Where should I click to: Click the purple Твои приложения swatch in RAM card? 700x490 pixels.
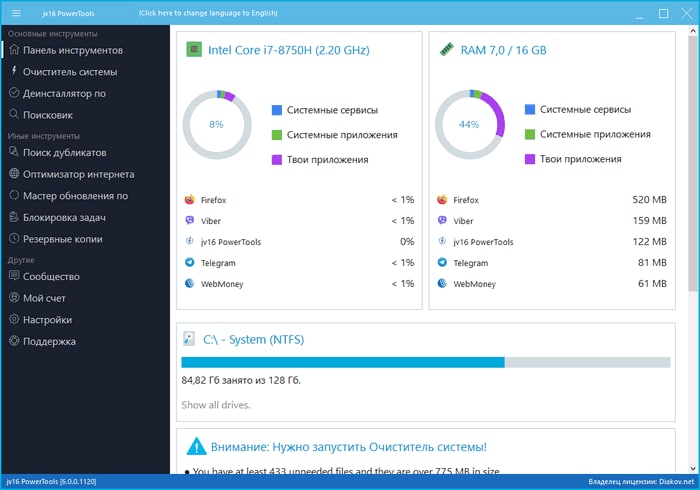pyautogui.click(x=530, y=159)
